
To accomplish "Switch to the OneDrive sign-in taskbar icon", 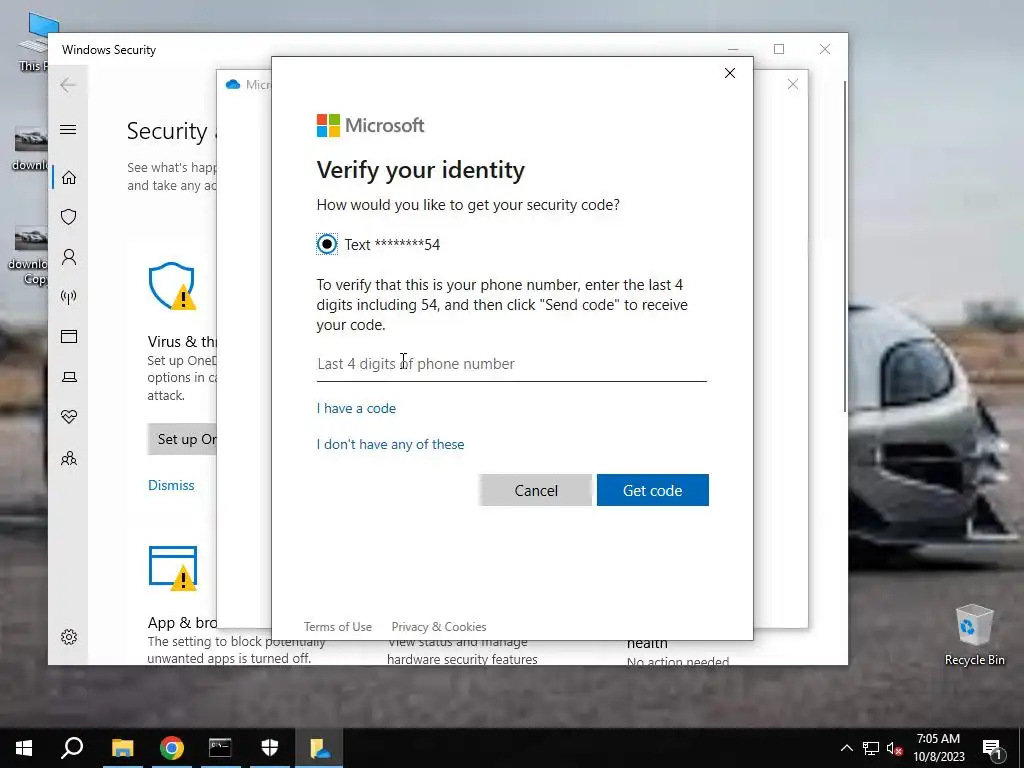I will [x=319, y=748].
